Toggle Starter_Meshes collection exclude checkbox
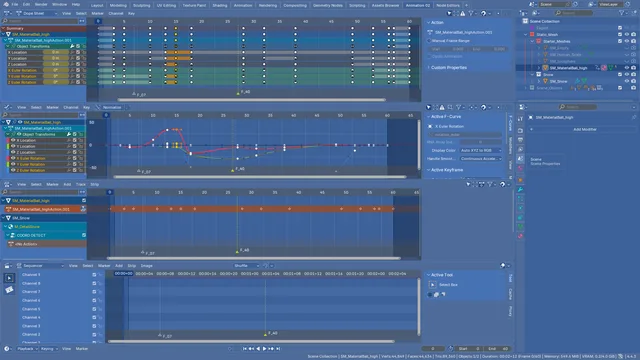Viewport: 640px width, 360px height. click(x=620, y=41)
